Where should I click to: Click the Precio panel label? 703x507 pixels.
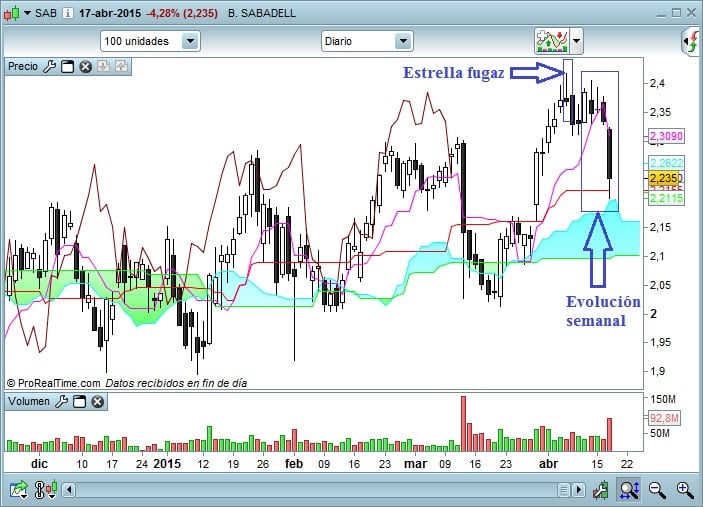pyautogui.click(x=23, y=66)
